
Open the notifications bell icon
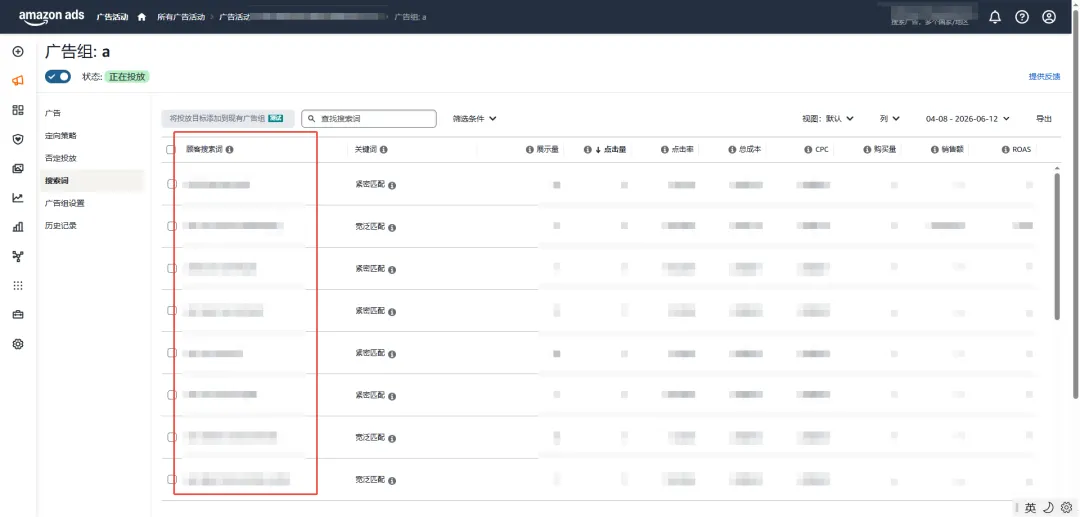[x=995, y=17]
